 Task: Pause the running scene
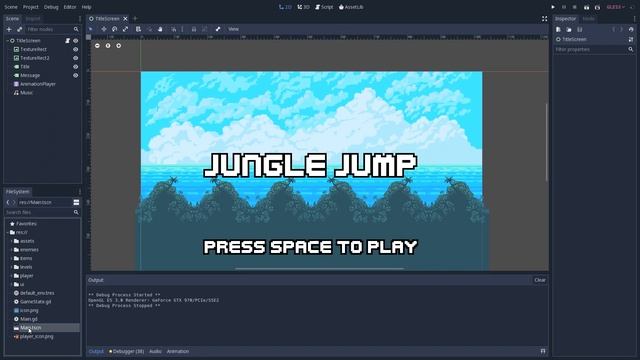564,7
